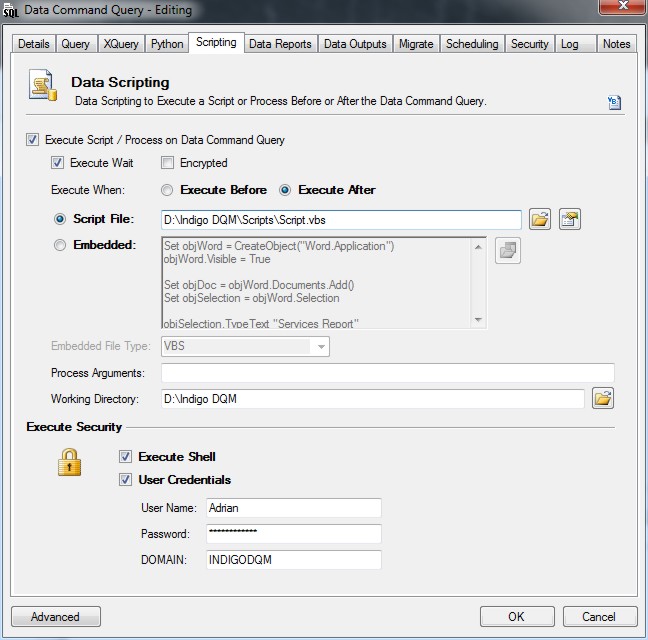
Task: Toggle Execute Script / Process checkbox
Action: pyautogui.click(x=33, y=140)
